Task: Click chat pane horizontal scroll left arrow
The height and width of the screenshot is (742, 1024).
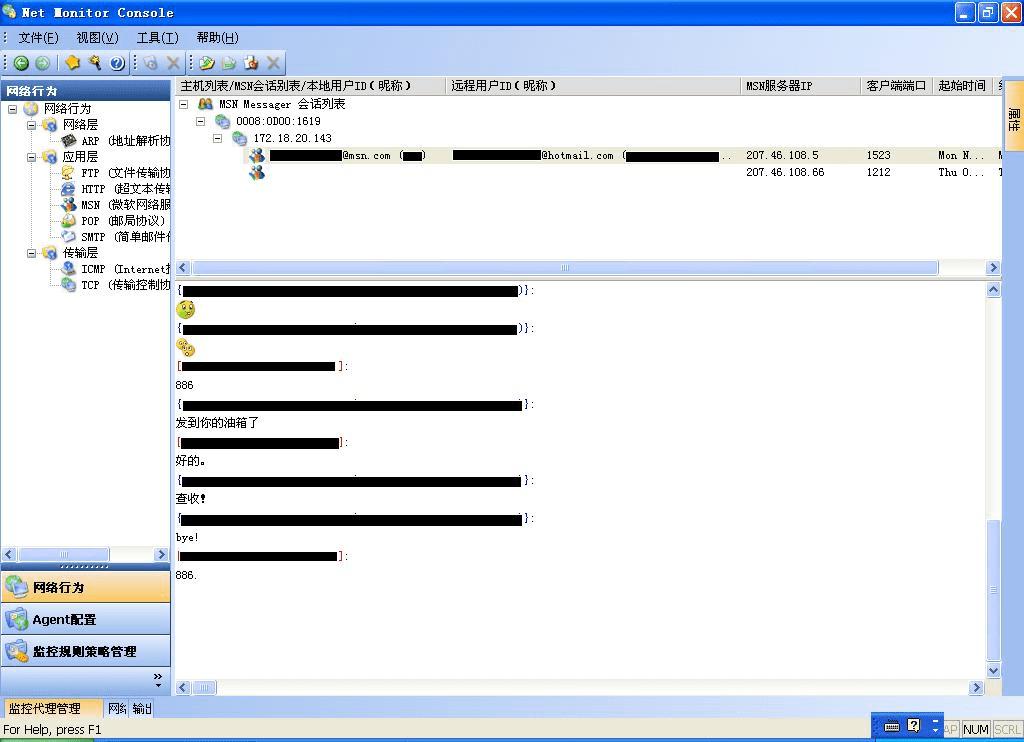Action: tap(183, 687)
